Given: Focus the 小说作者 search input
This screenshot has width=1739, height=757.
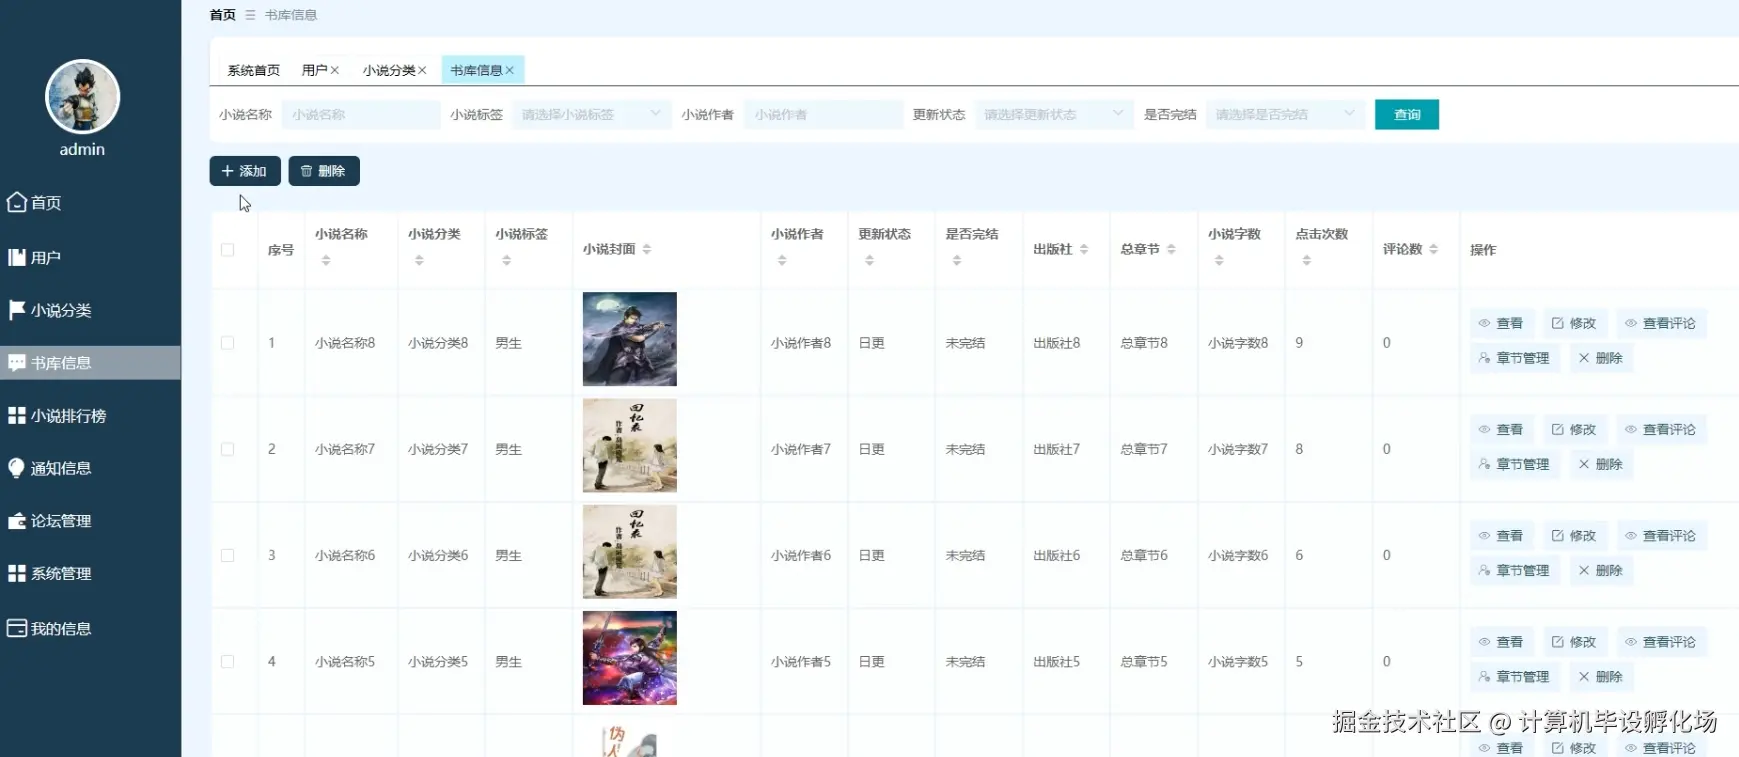Looking at the screenshot, I should (823, 115).
